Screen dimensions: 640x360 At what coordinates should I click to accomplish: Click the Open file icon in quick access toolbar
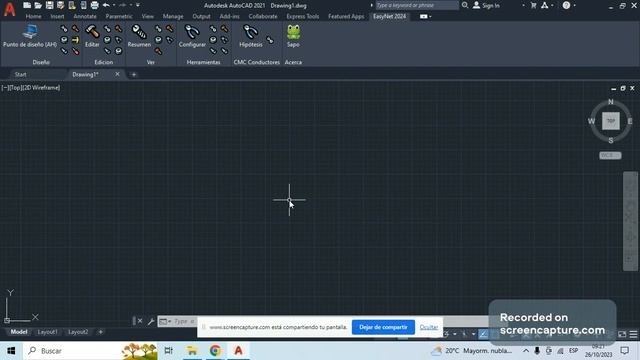click(38, 5)
